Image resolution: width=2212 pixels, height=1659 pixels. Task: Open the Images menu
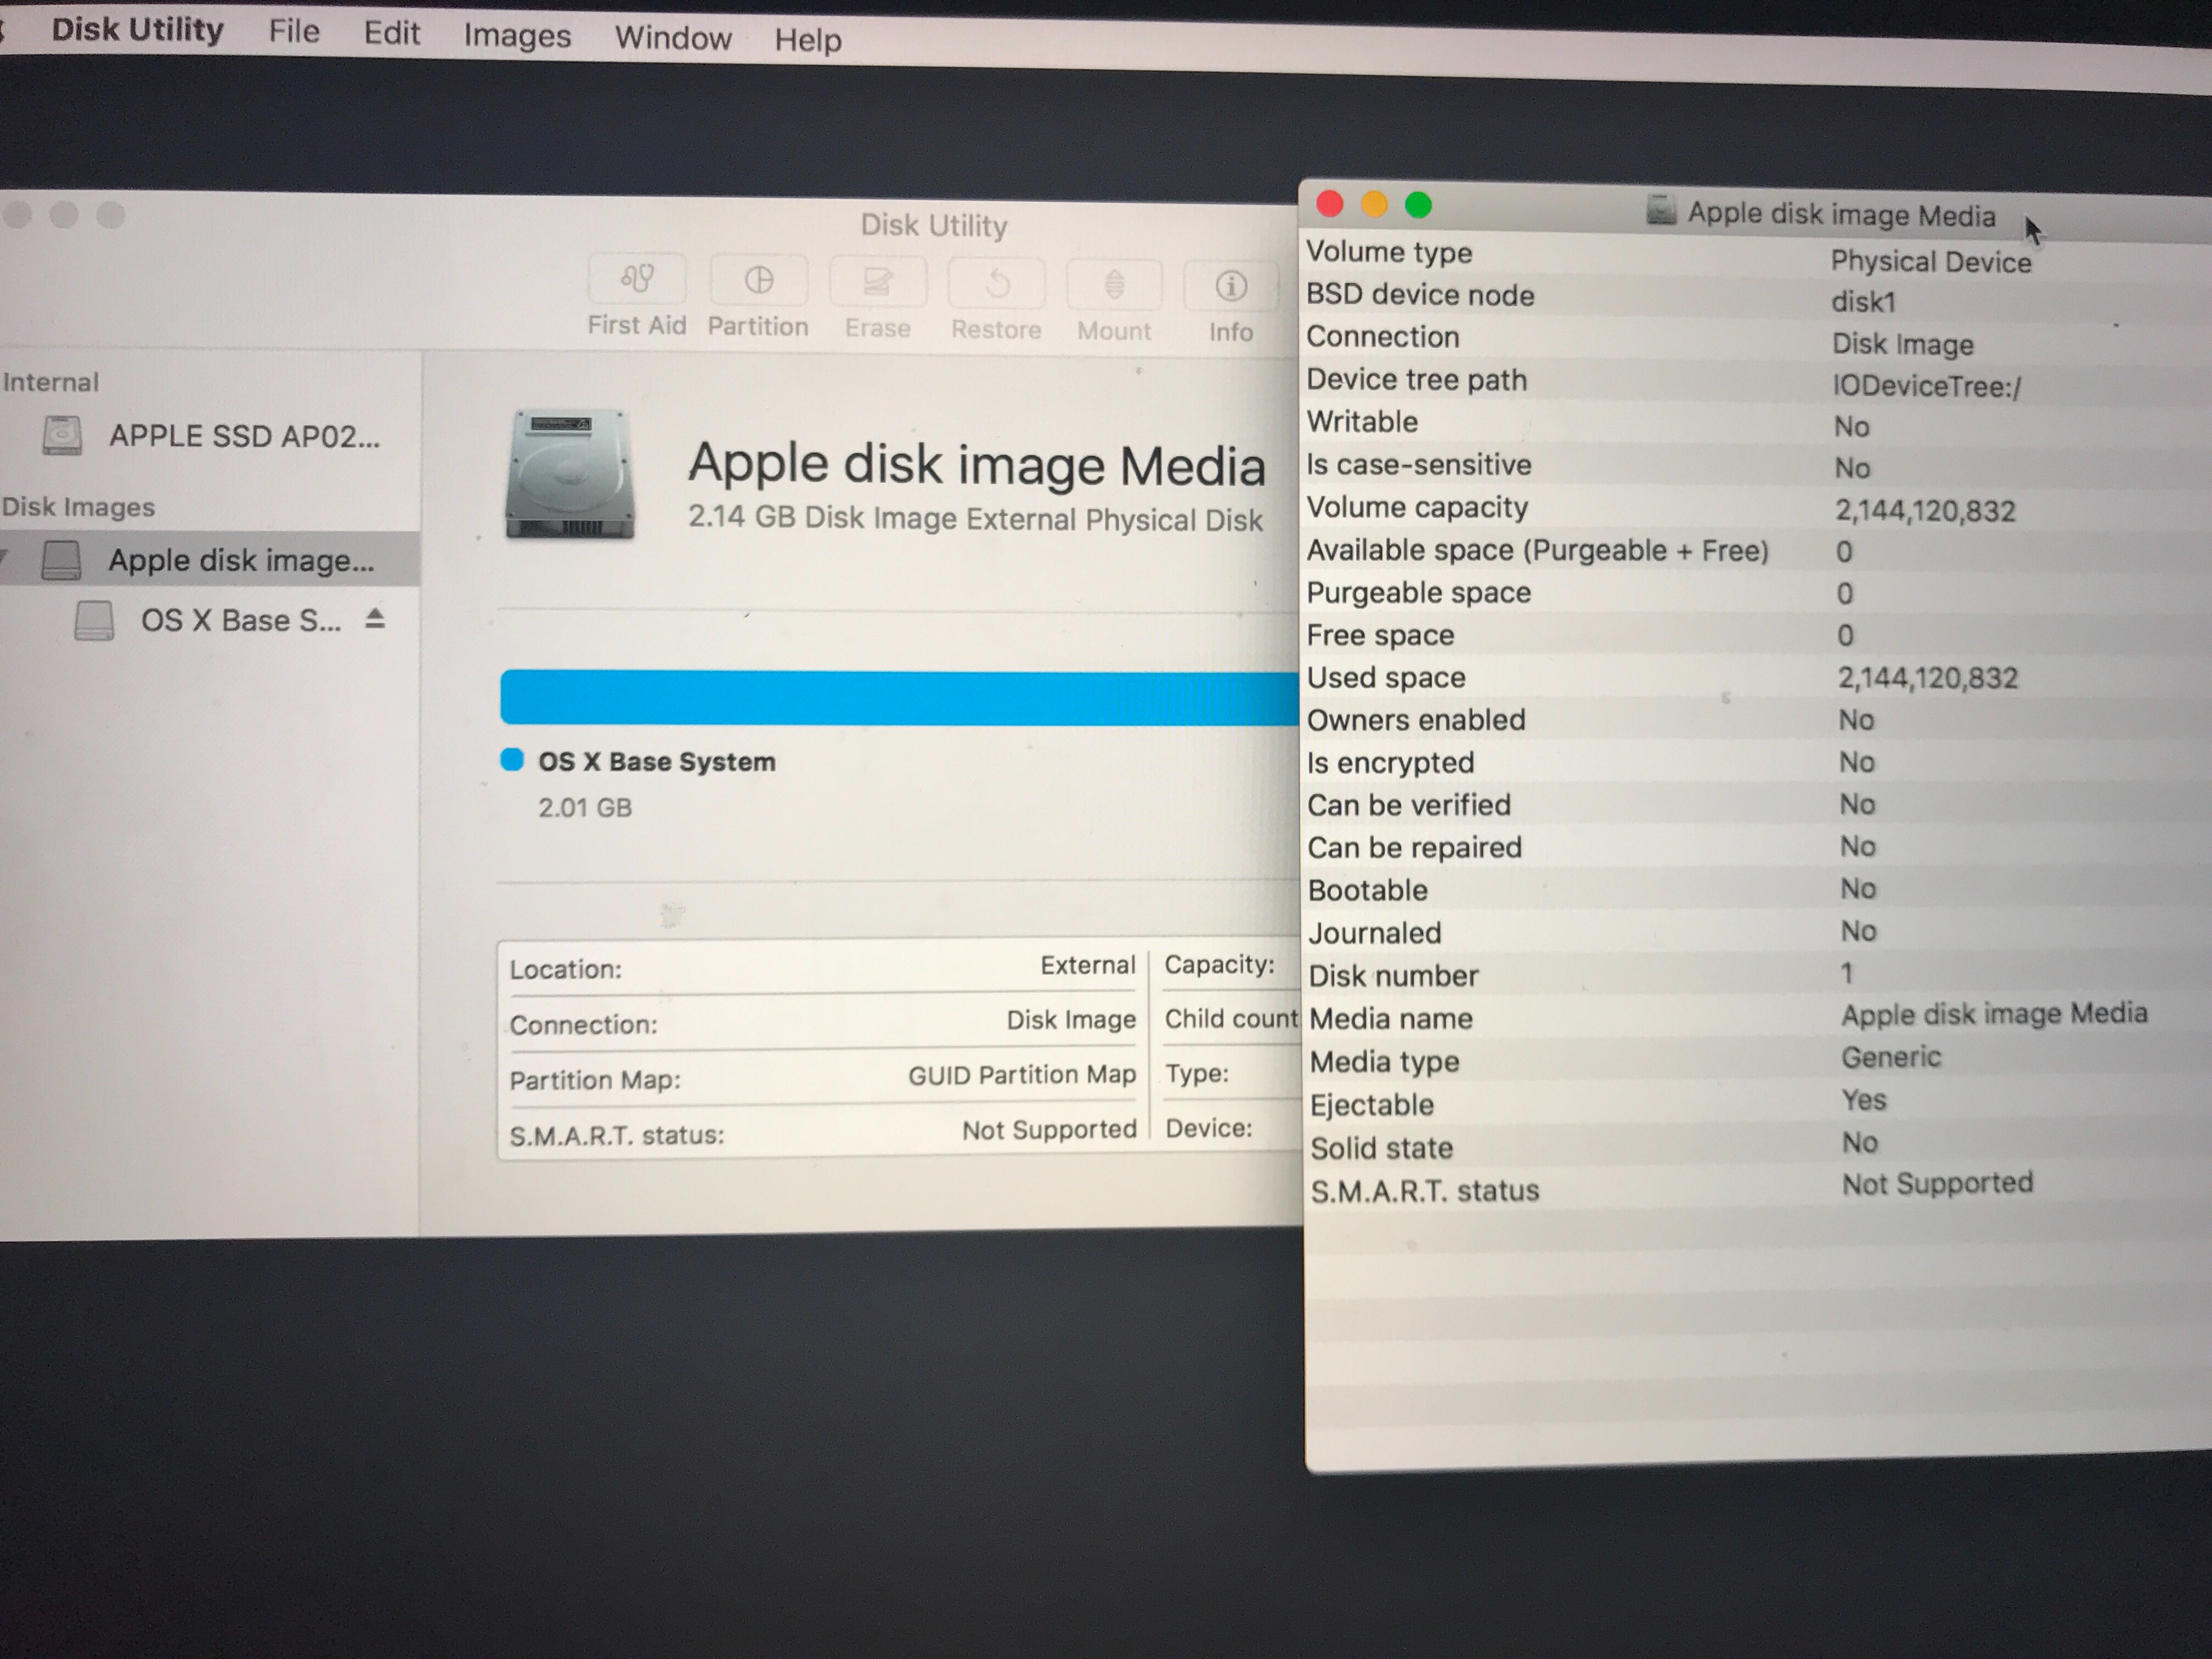tap(517, 36)
